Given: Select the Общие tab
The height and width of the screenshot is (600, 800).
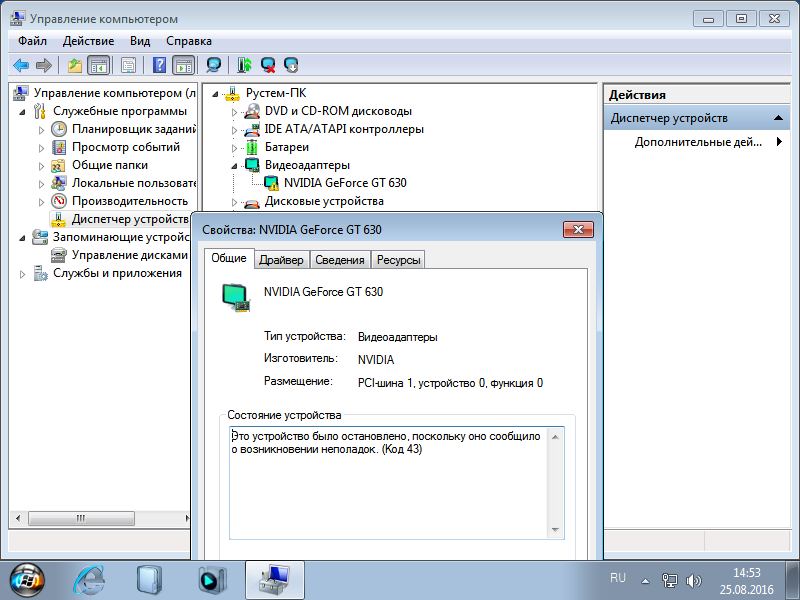Looking at the screenshot, I should (229, 258).
